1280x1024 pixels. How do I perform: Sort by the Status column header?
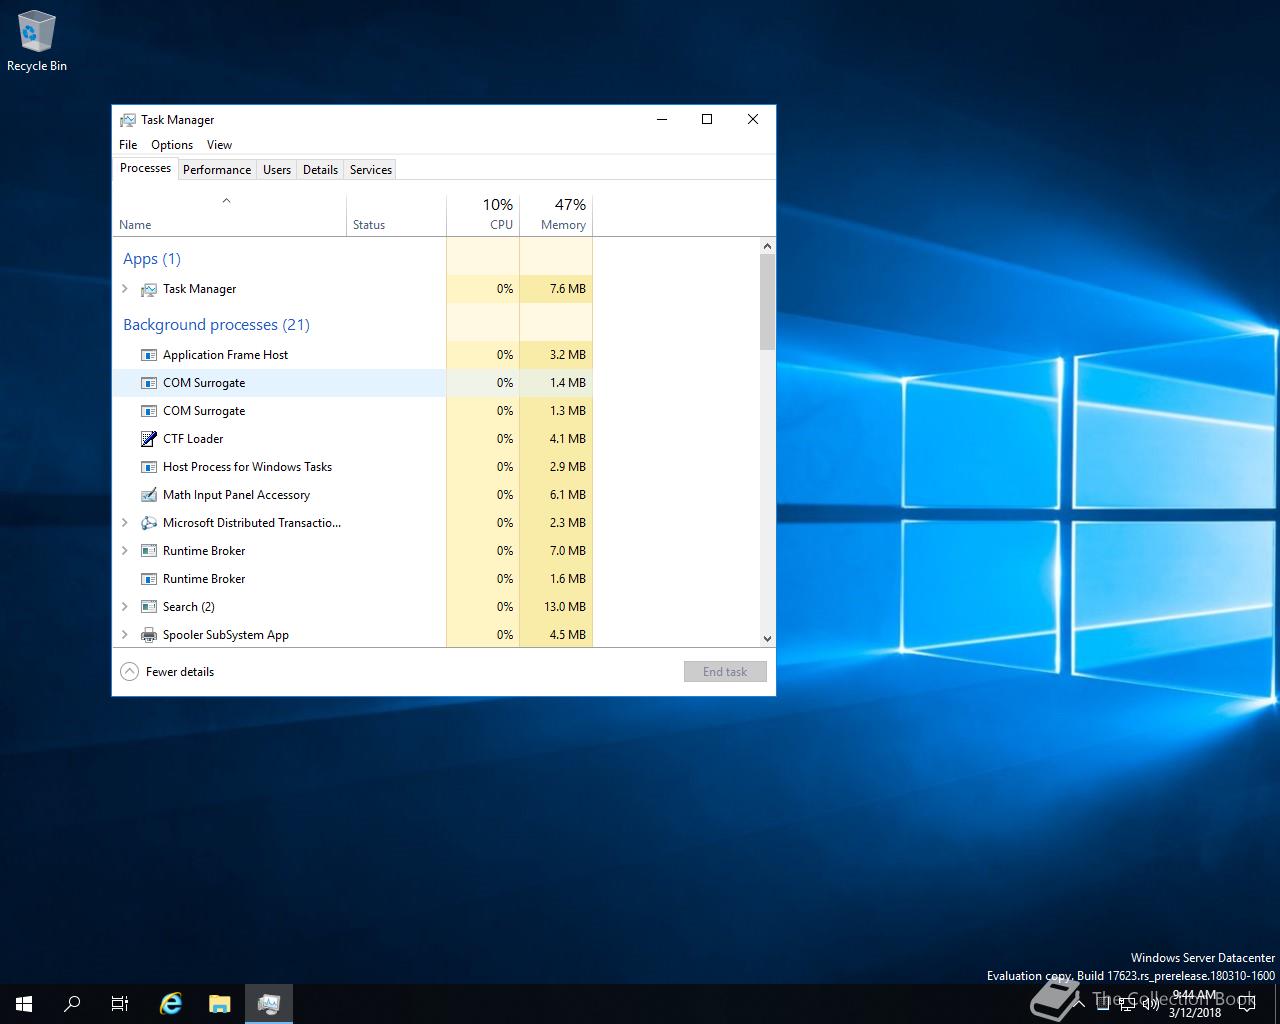(396, 215)
